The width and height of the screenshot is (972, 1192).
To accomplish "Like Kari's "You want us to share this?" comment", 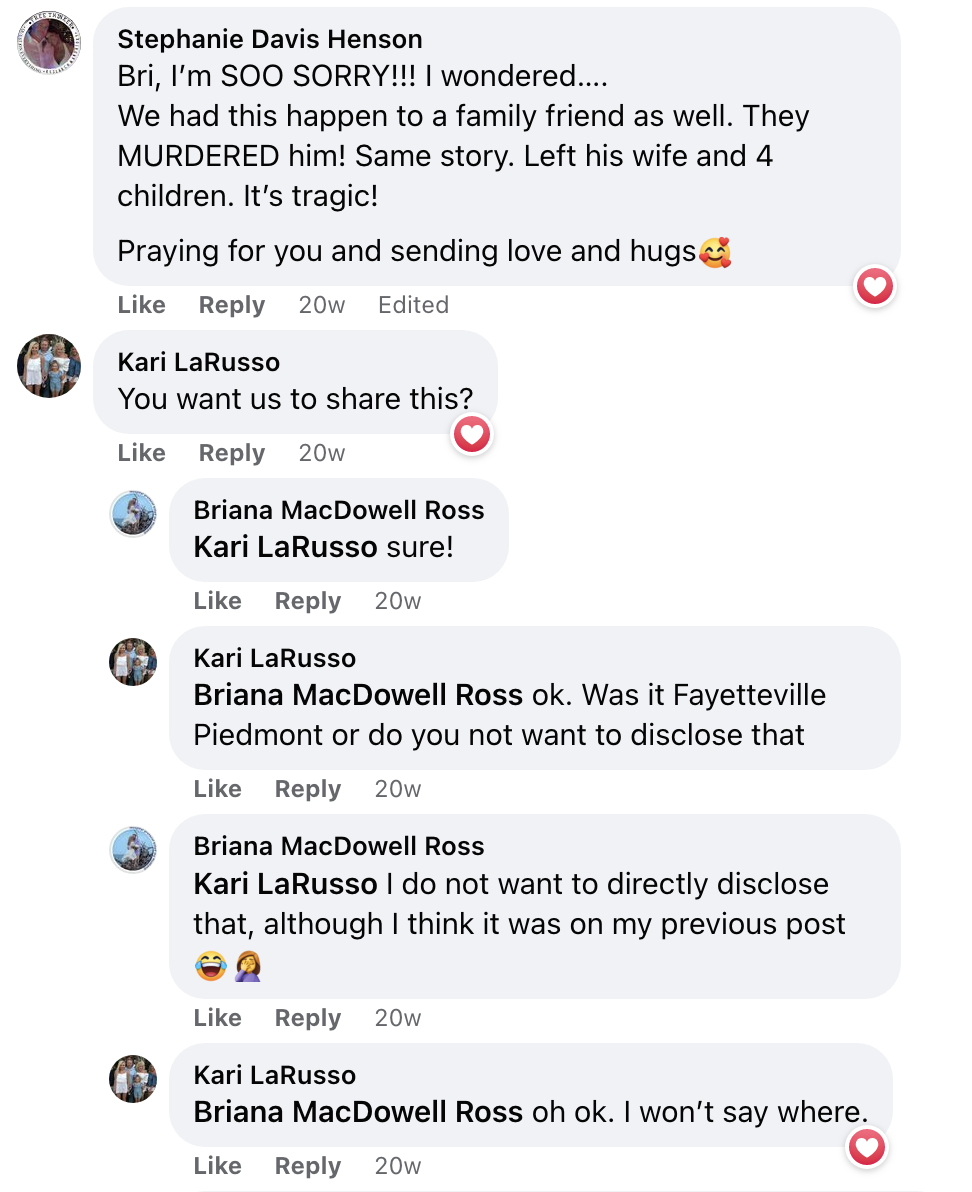I will click(141, 453).
